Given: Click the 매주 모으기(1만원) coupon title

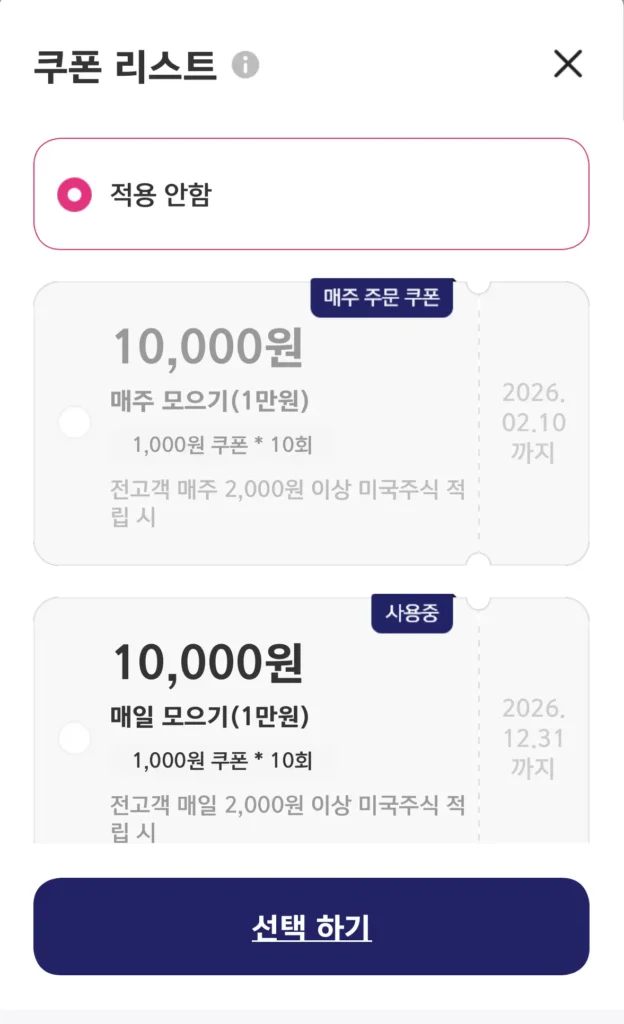Looking at the screenshot, I should tap(210, 401).
